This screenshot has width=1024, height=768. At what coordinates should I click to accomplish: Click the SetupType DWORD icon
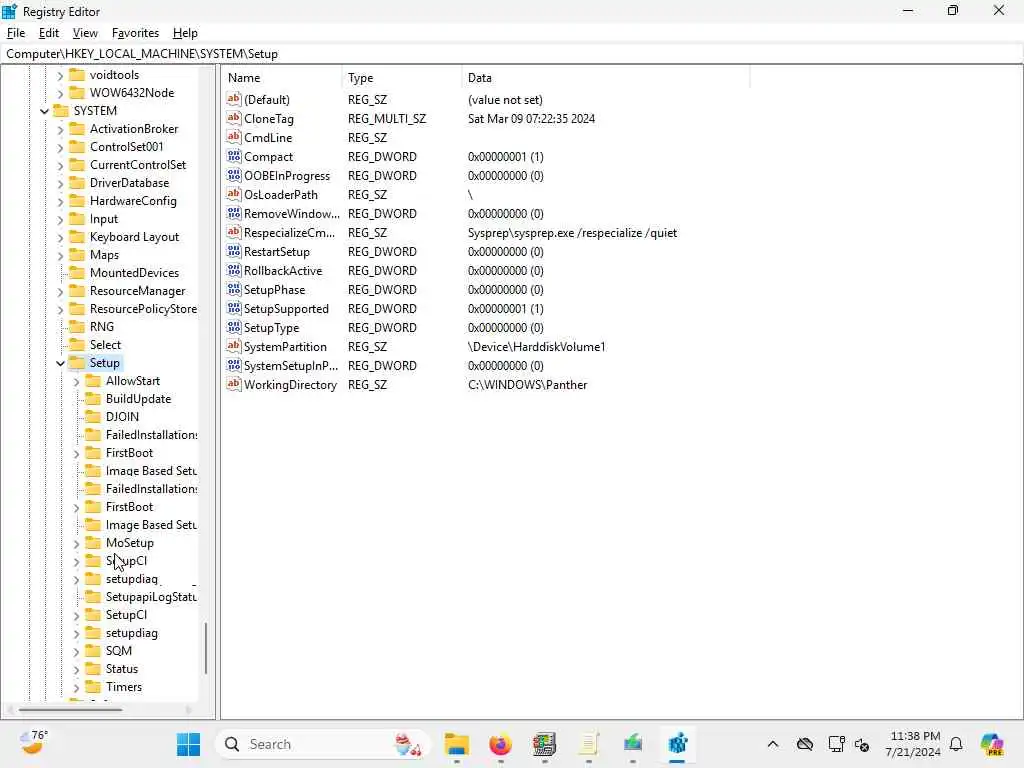point(234,327)
